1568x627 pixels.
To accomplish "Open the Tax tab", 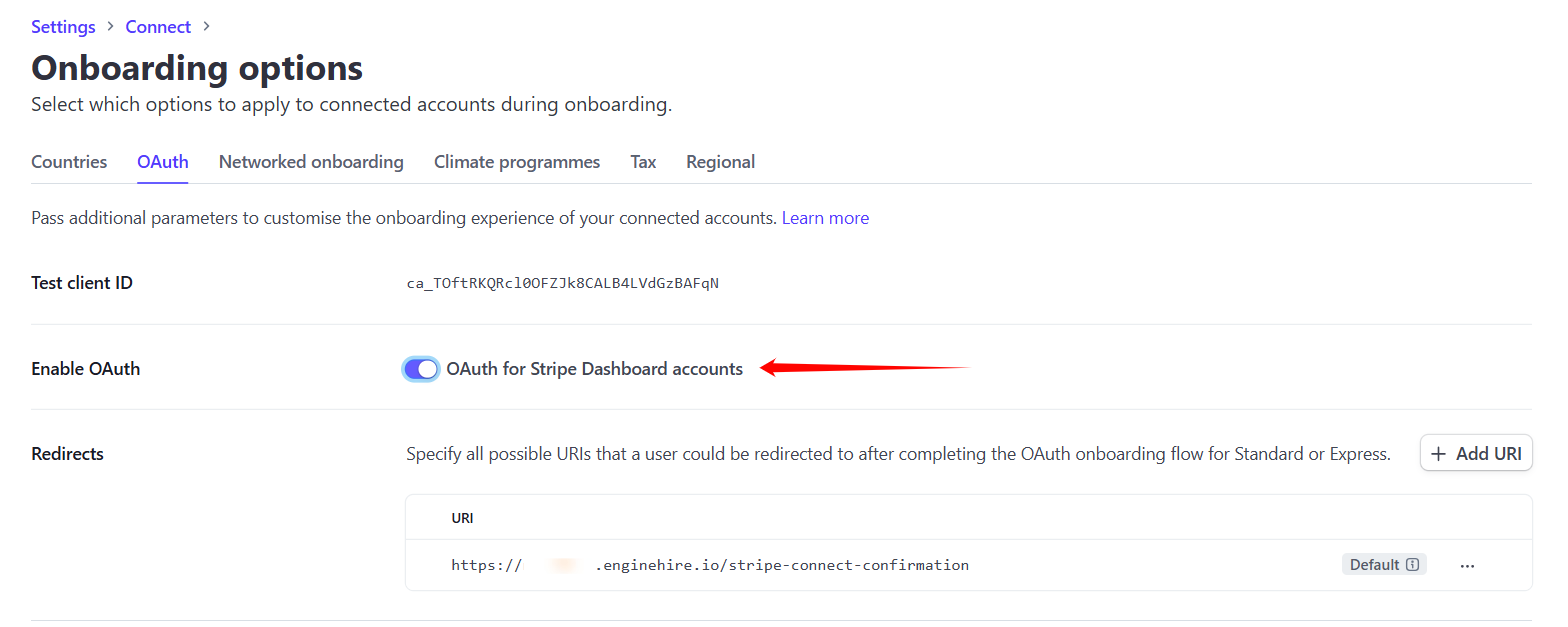I will (x=643, y=162).
